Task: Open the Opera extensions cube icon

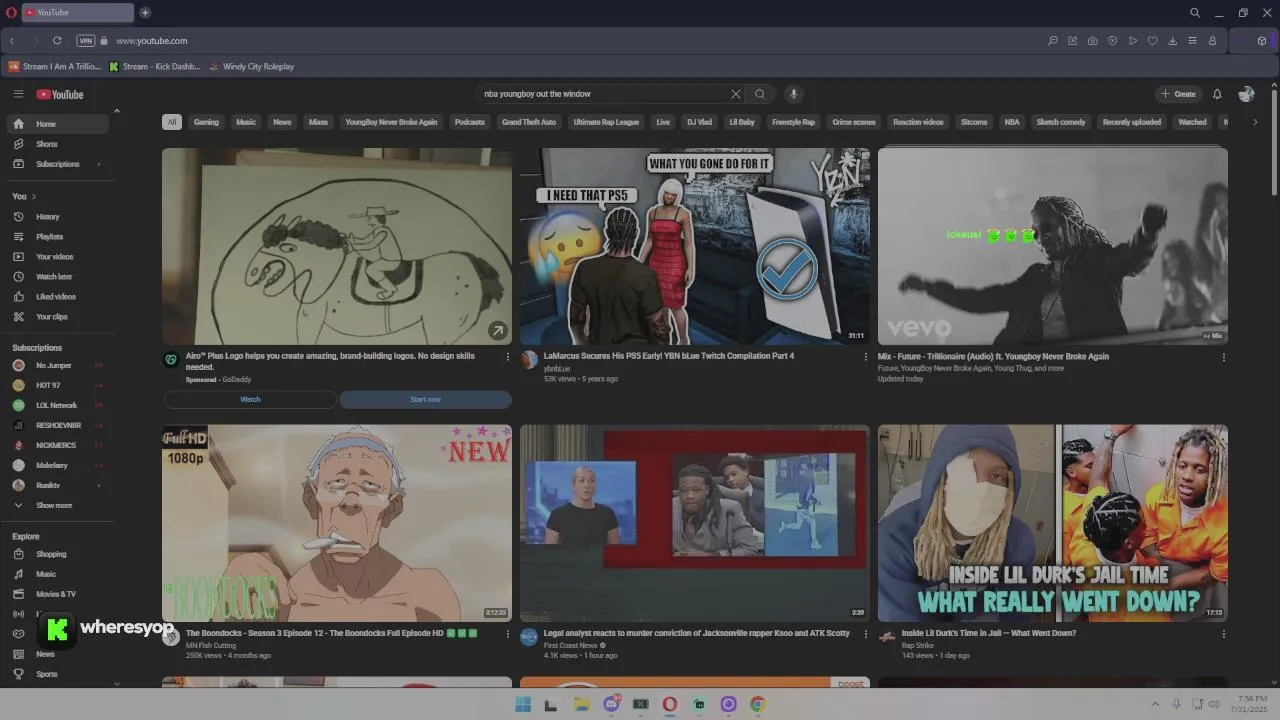Action: (x=1262, y=41)
